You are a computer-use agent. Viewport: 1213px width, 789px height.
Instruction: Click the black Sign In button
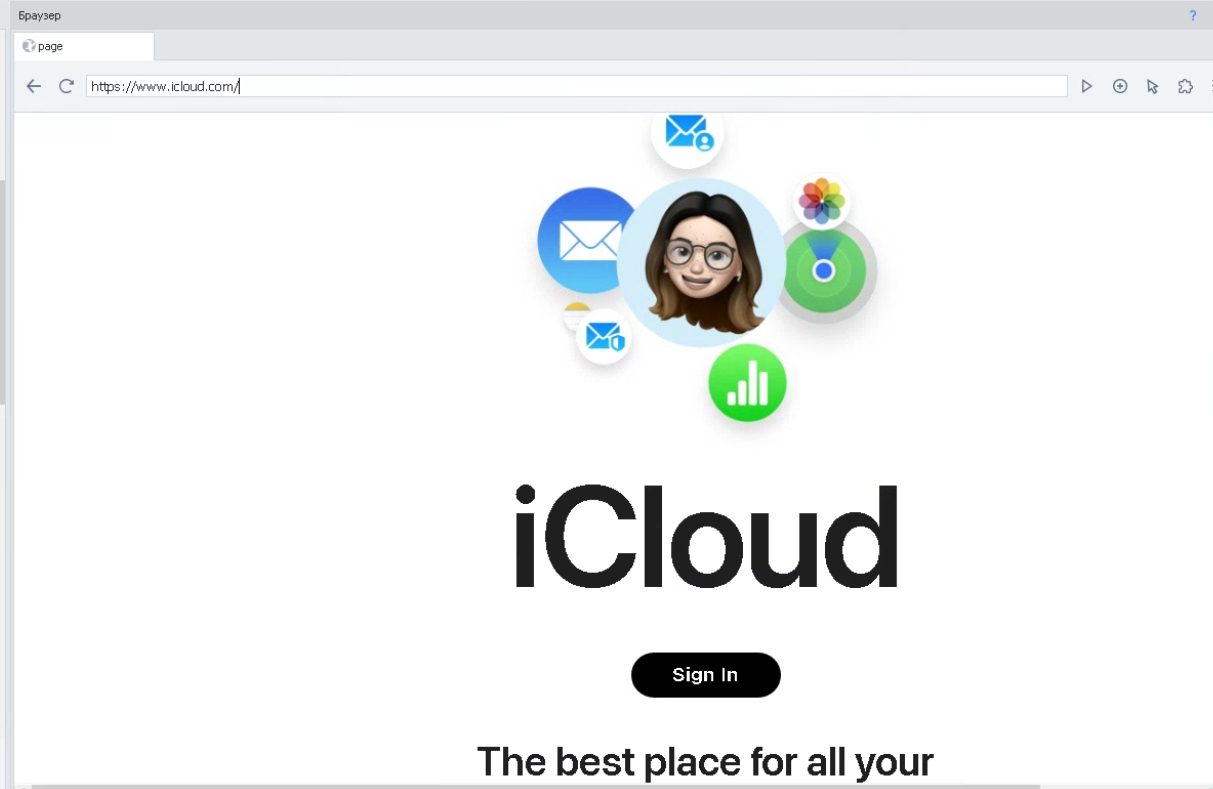[706, 675]
